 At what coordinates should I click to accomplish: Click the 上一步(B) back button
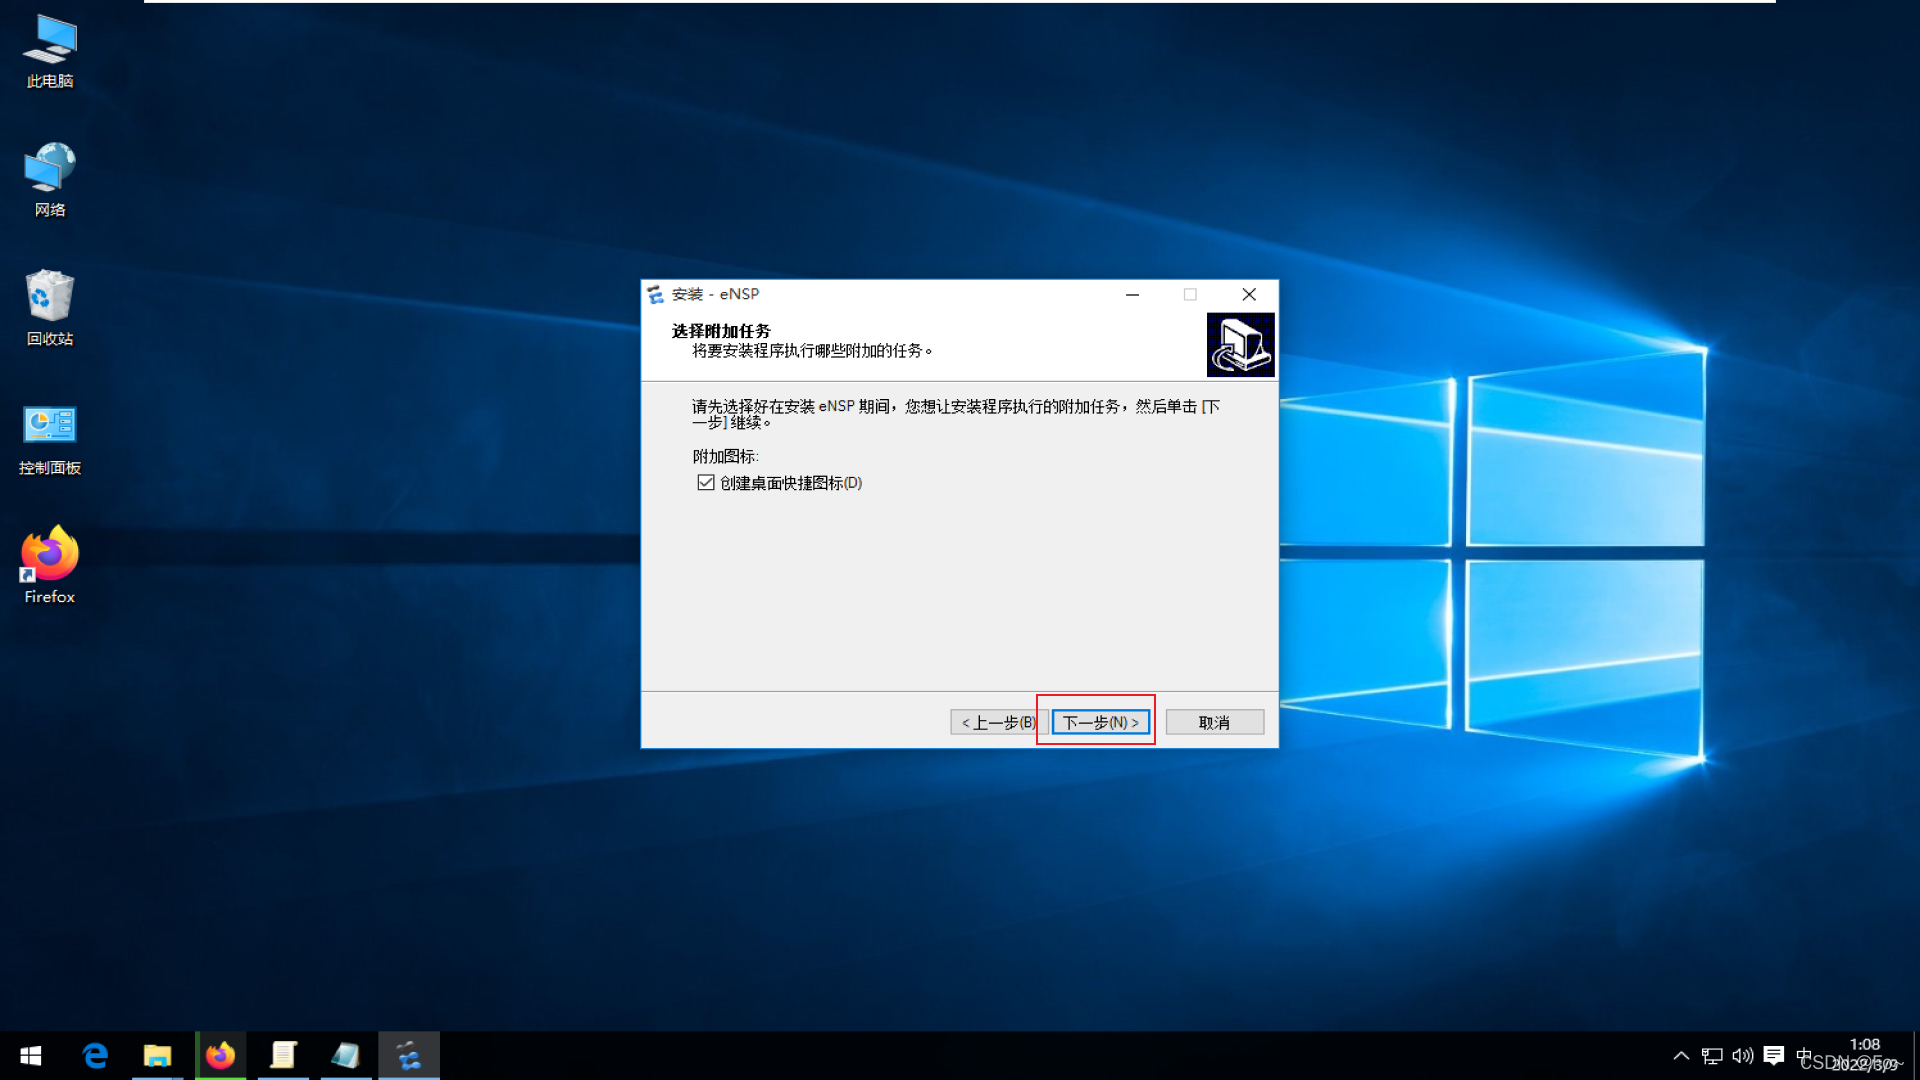coord(997,722)
